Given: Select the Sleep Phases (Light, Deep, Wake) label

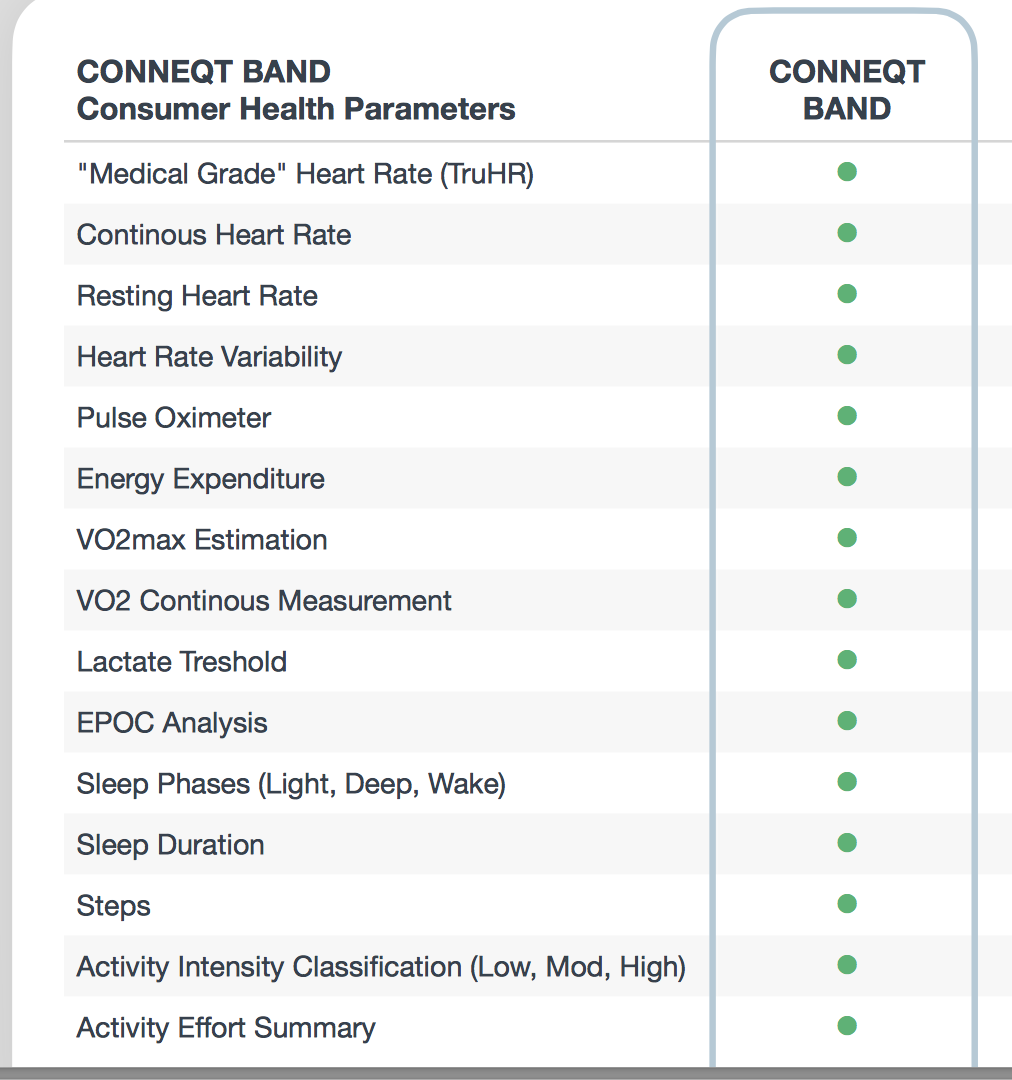Looking at the screenshot, I should coord(291,785).
